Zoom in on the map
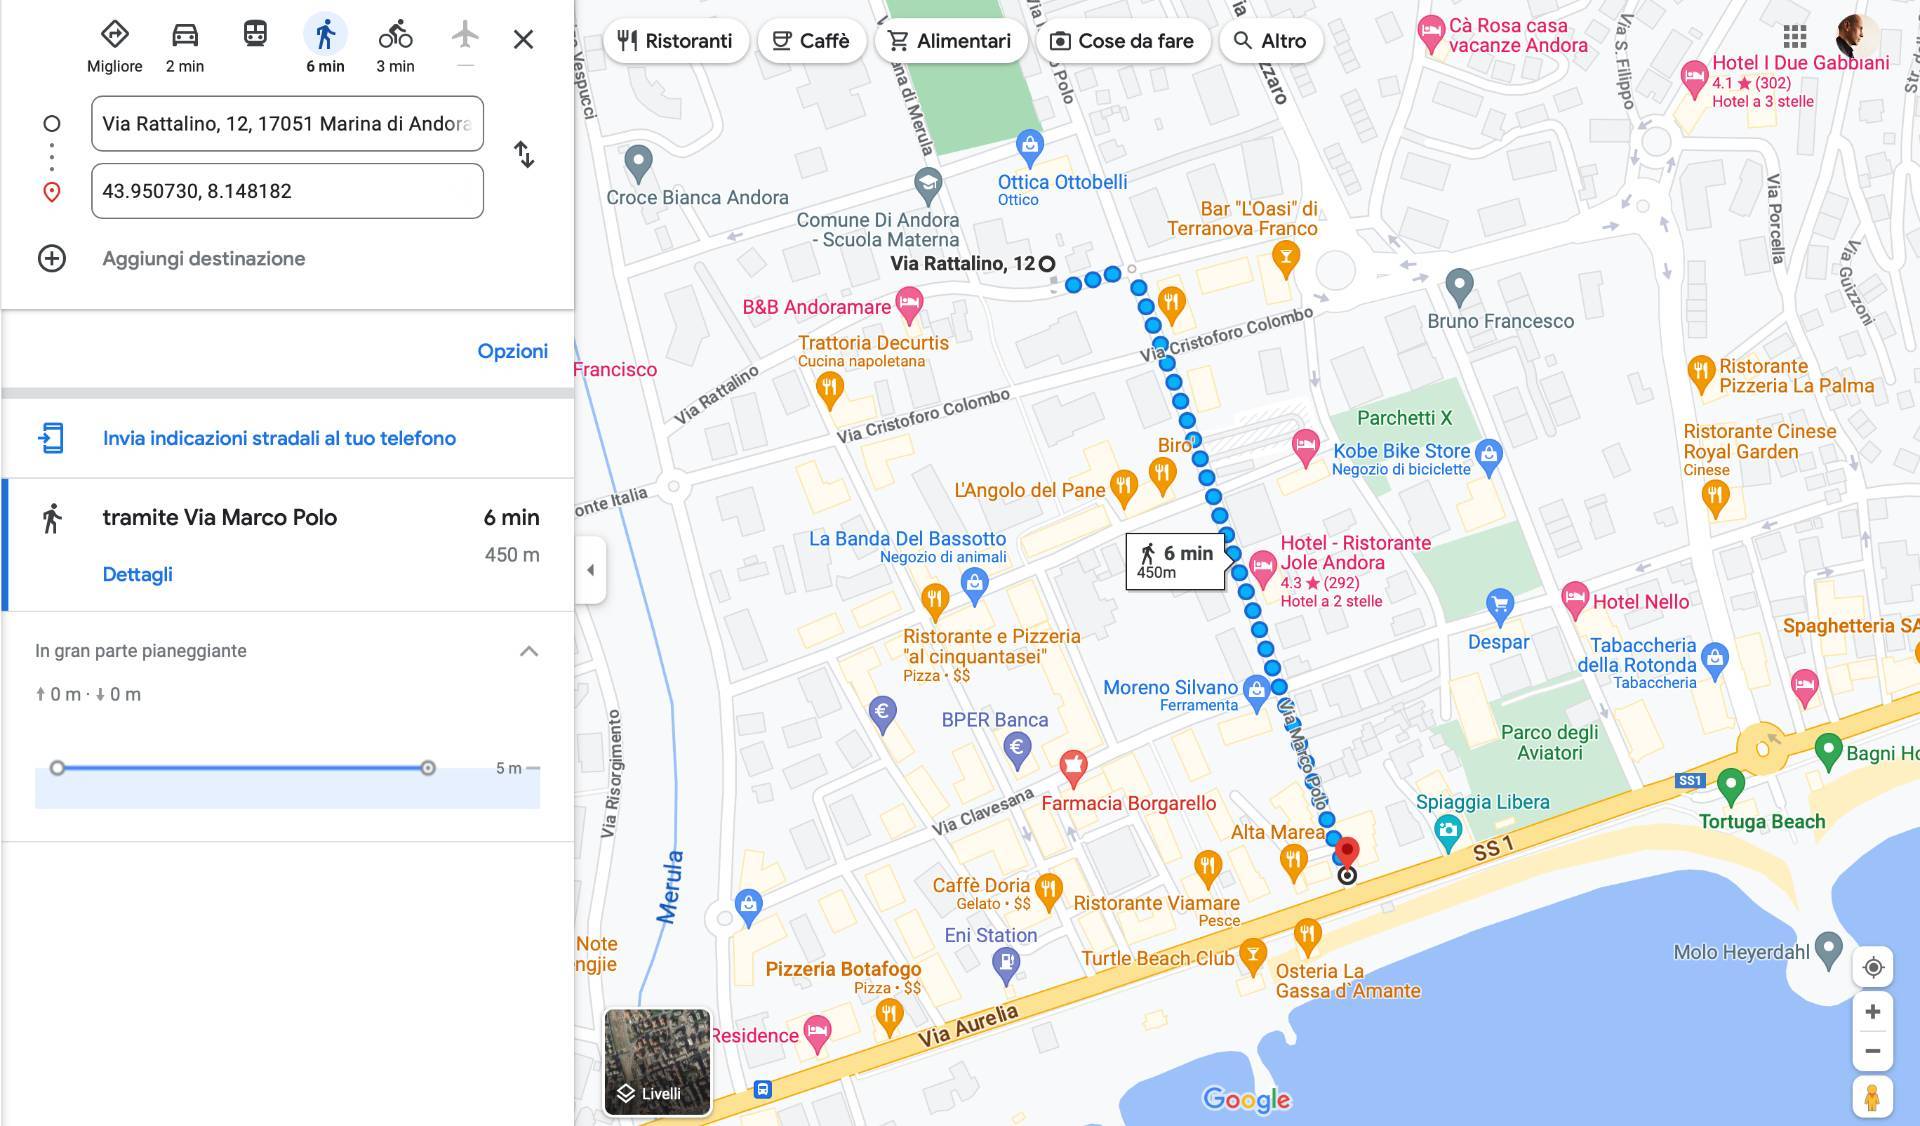This screenshot has width=1920, height=1126. point(1873,1012)
